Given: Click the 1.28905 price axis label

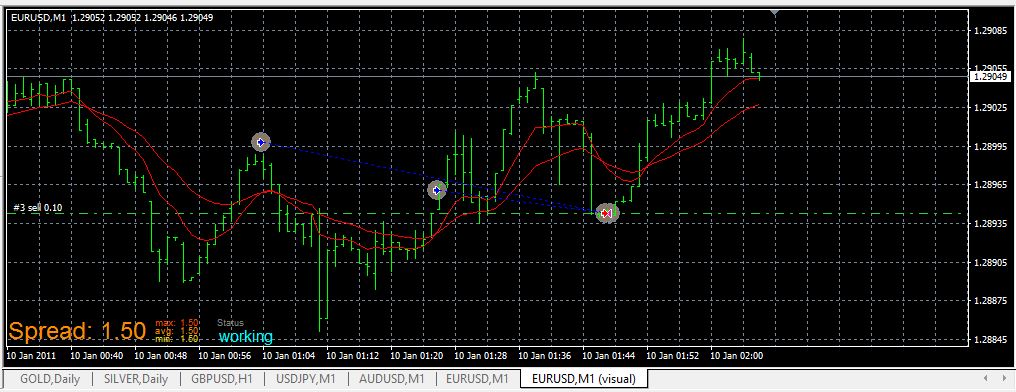Looking at the screenshot, I should point(991,262).
